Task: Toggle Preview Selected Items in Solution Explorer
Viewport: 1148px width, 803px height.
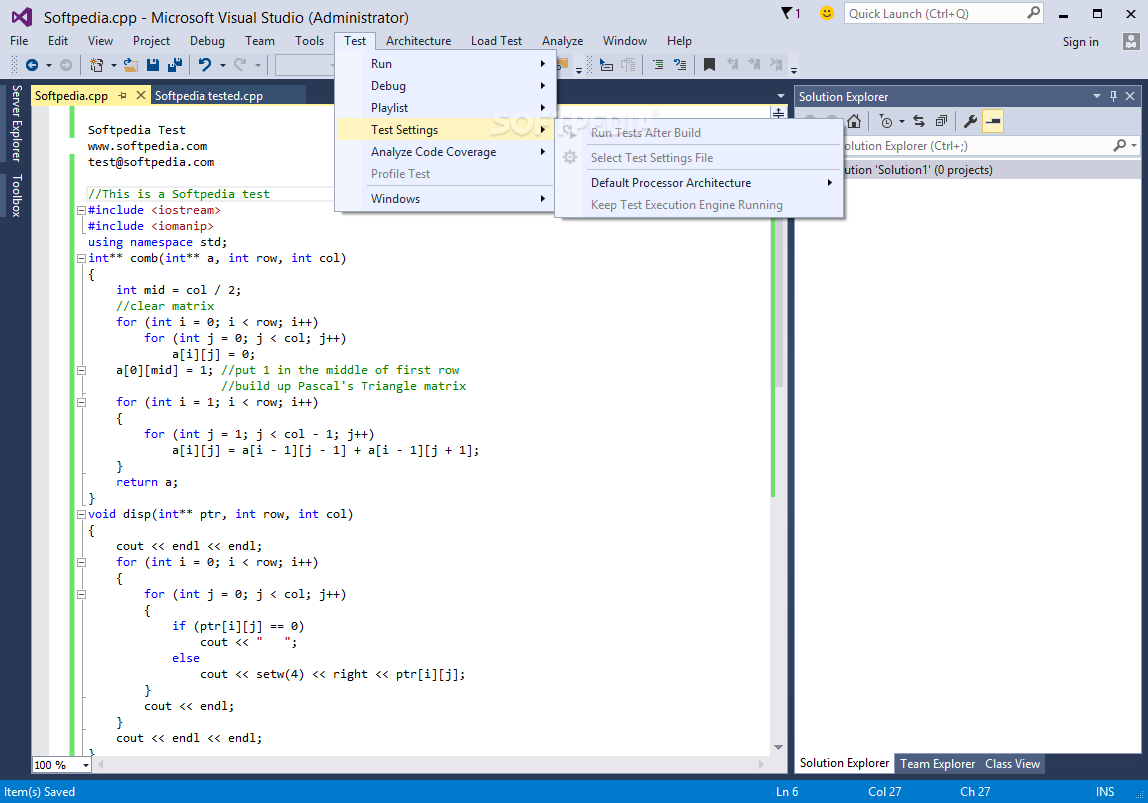Action: (x=994, y=122)
